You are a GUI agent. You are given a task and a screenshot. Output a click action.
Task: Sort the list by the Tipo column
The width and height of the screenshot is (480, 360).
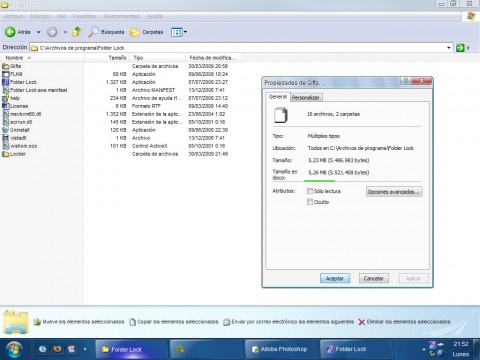click(x=157, y=58)
